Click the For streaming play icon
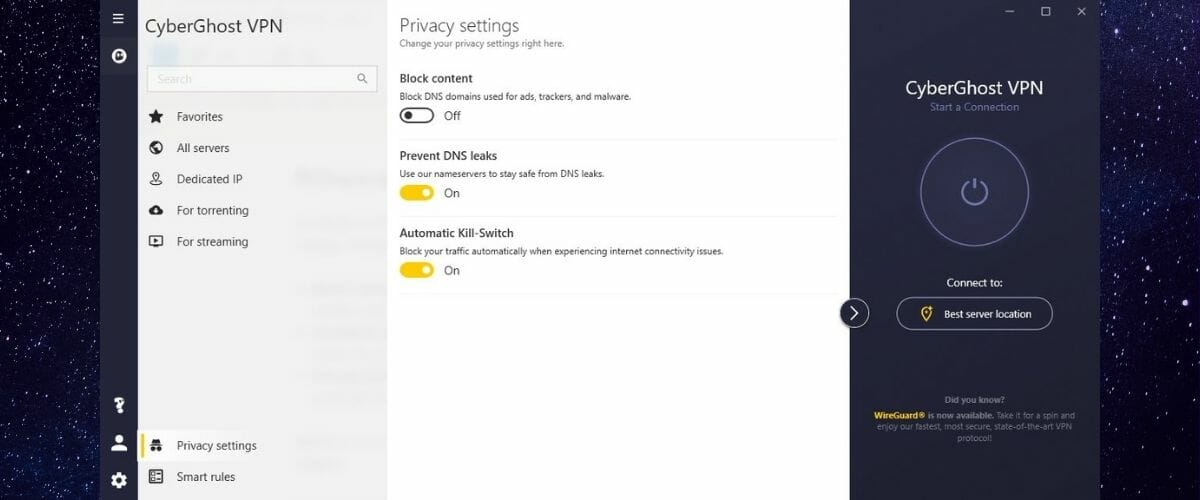The height and width of the screenshot is (500, 1200). point(156,241)
